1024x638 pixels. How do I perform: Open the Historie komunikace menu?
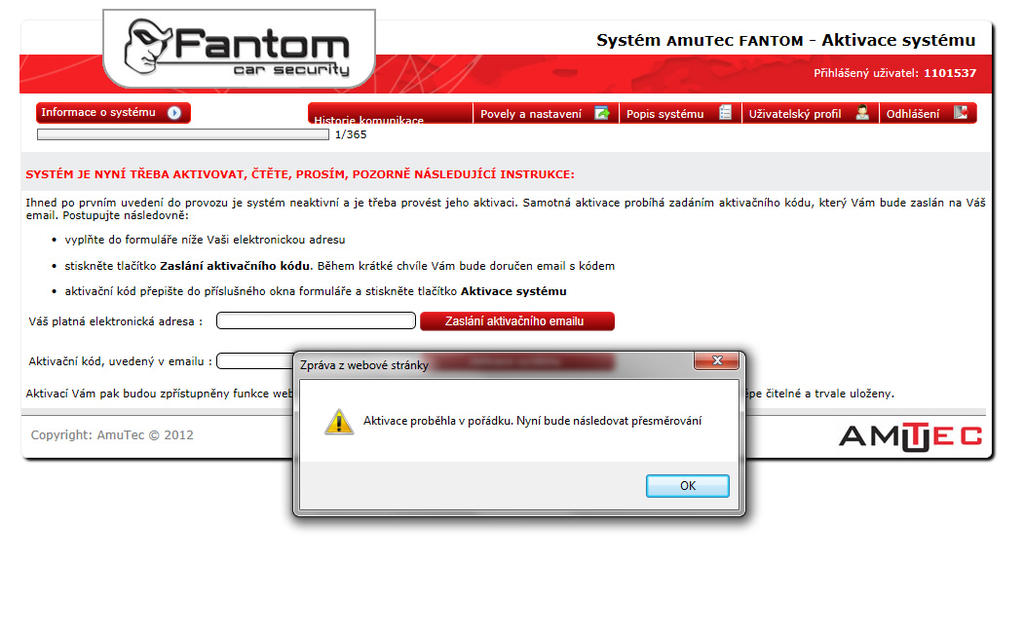390,114
